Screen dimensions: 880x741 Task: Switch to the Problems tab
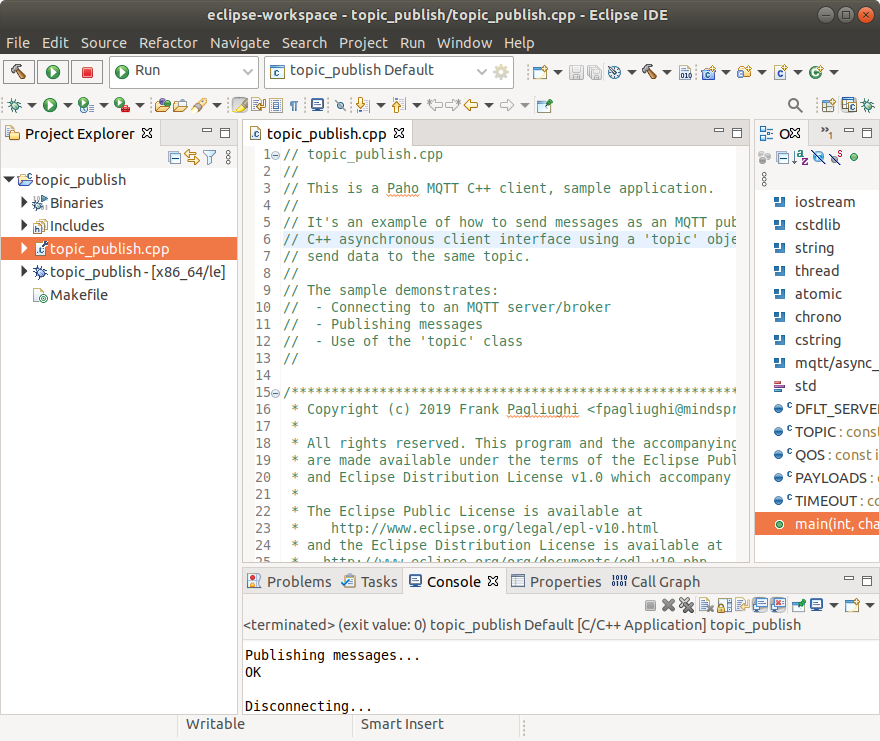point(290,582)
